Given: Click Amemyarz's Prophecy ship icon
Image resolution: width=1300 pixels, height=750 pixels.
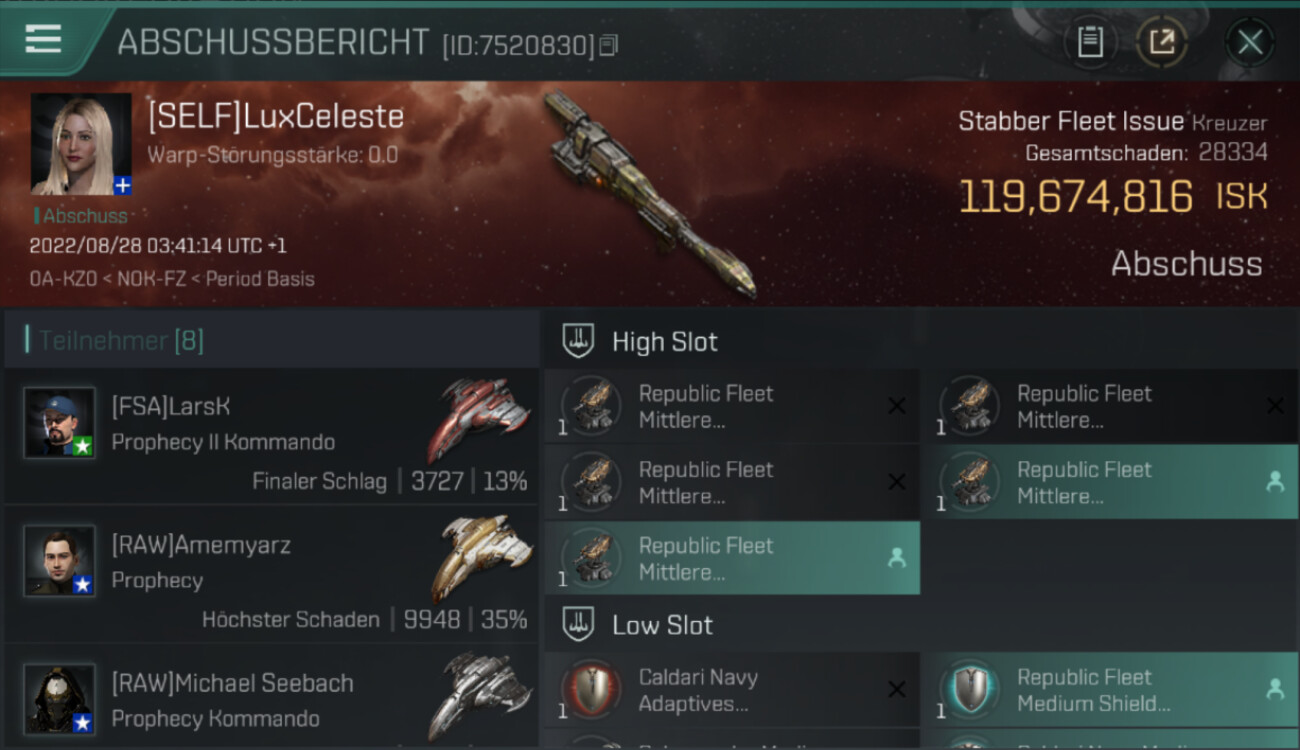Looking at the screenshot, I should (x=481, y=556).
